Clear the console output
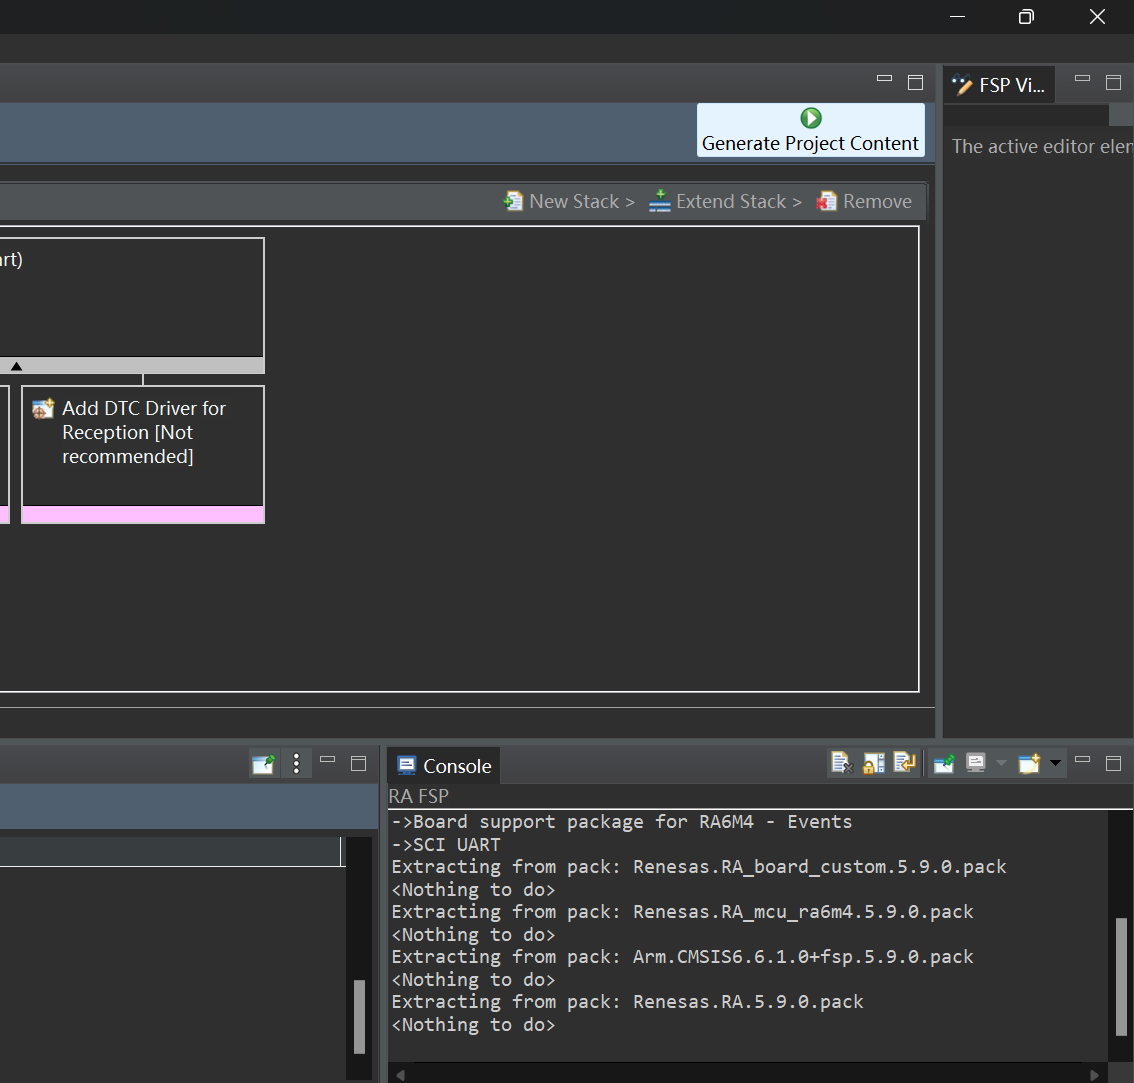Image resolution: width=1134 pixels, height=1083 pixels. [x=841, y=763]
